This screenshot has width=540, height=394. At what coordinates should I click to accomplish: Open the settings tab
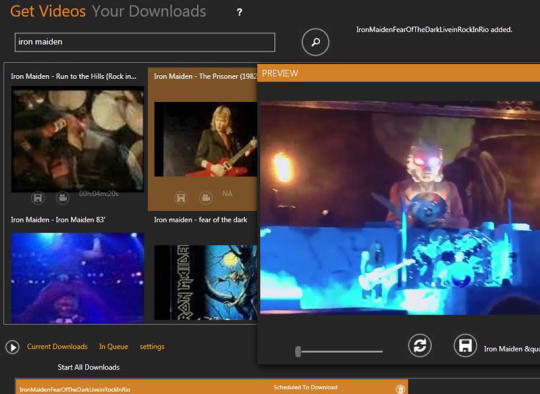(x=152, y=347)
